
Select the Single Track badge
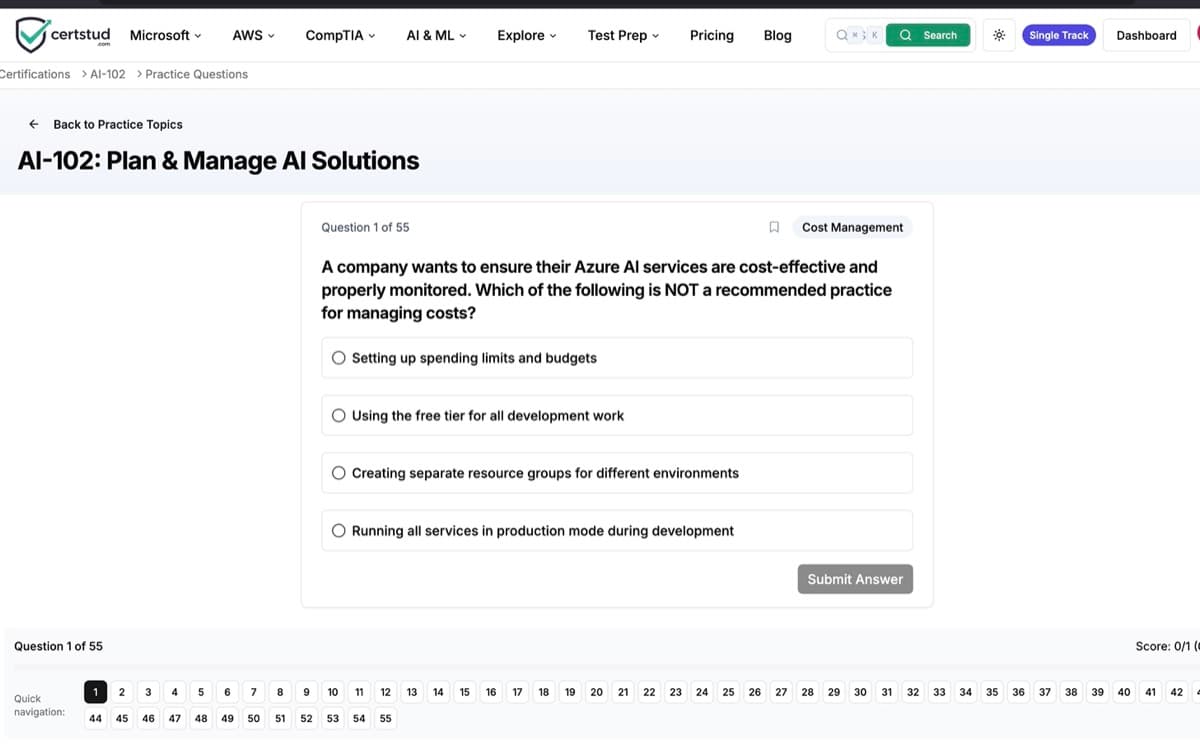pyautogui.click(x=1058, y=34)
